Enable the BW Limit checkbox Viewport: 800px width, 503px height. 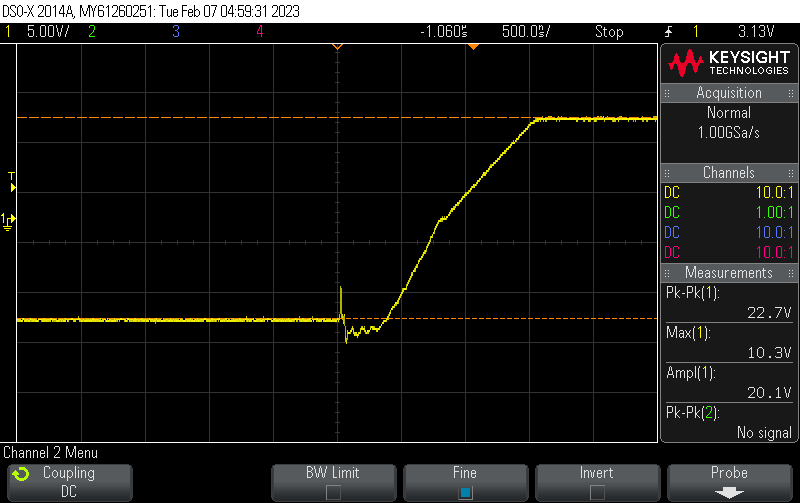point(333,492)
